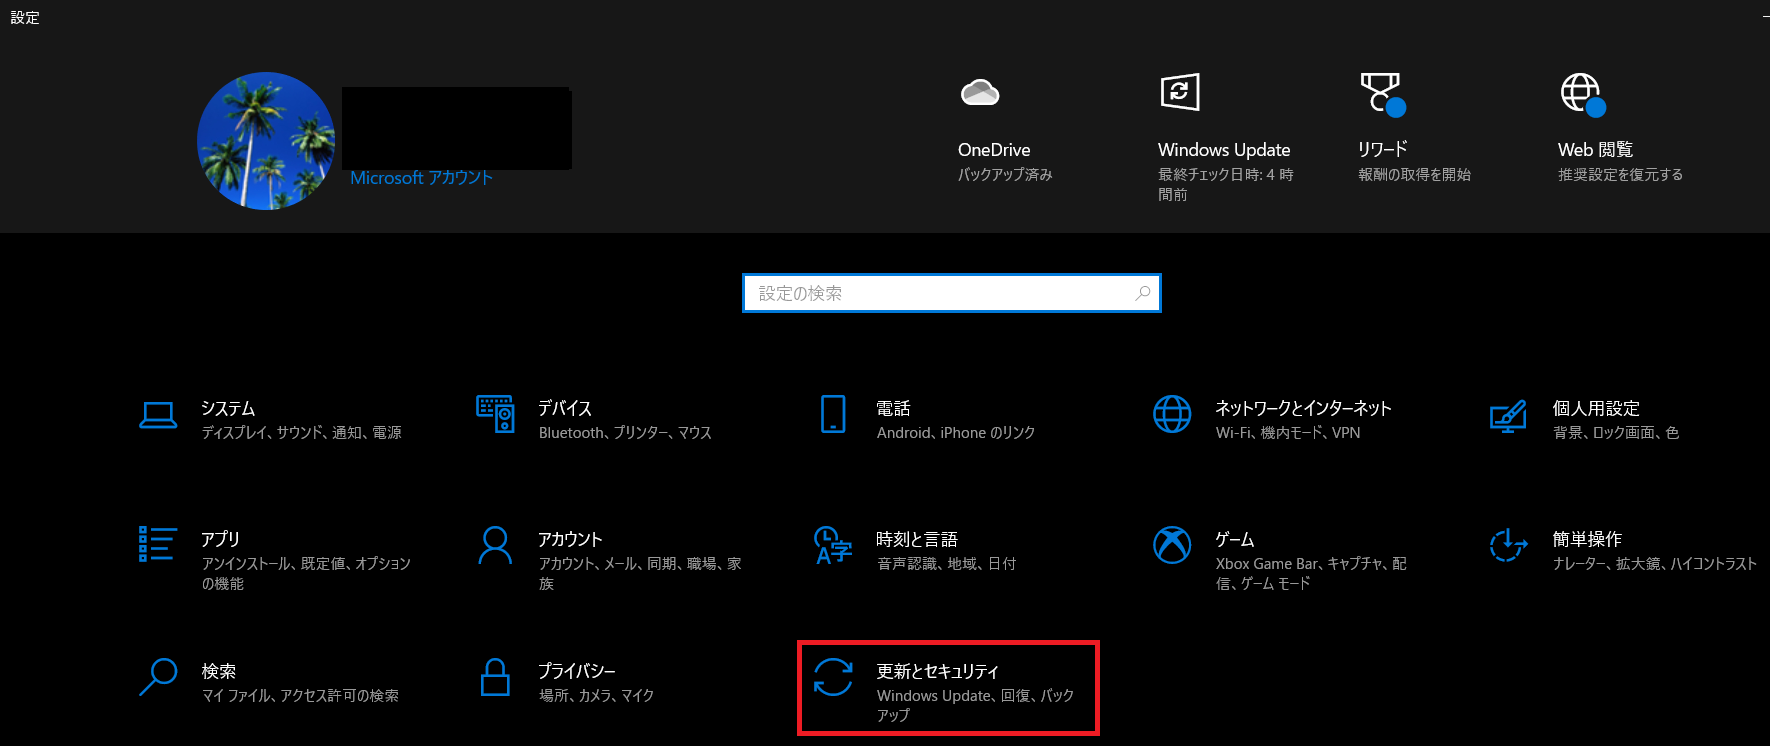Open the アプリ list icon
This screenshot has height=746, width=1770.
click(158, 545)
